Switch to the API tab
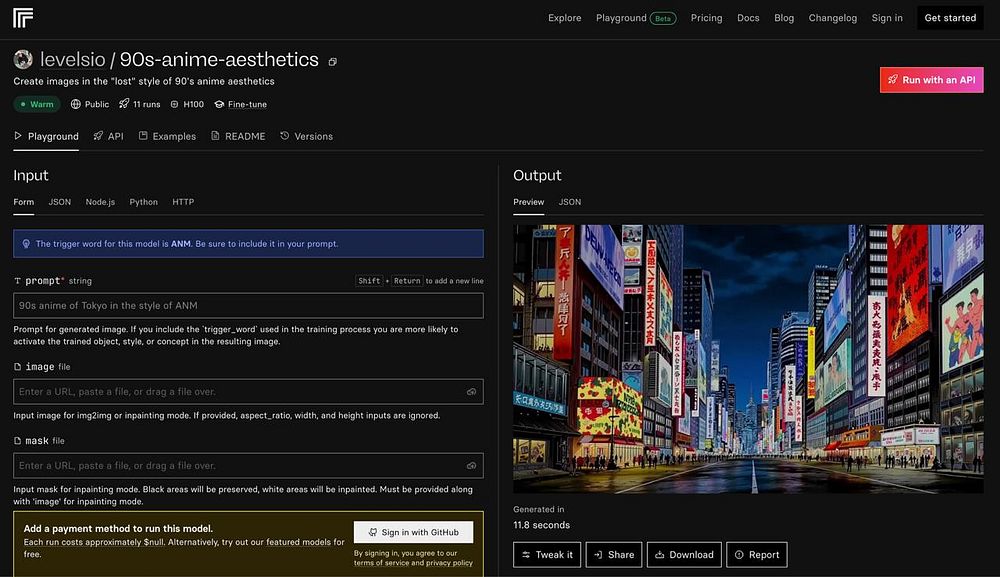This screenshot has width=1000, height=577. [x=108, y=136]
